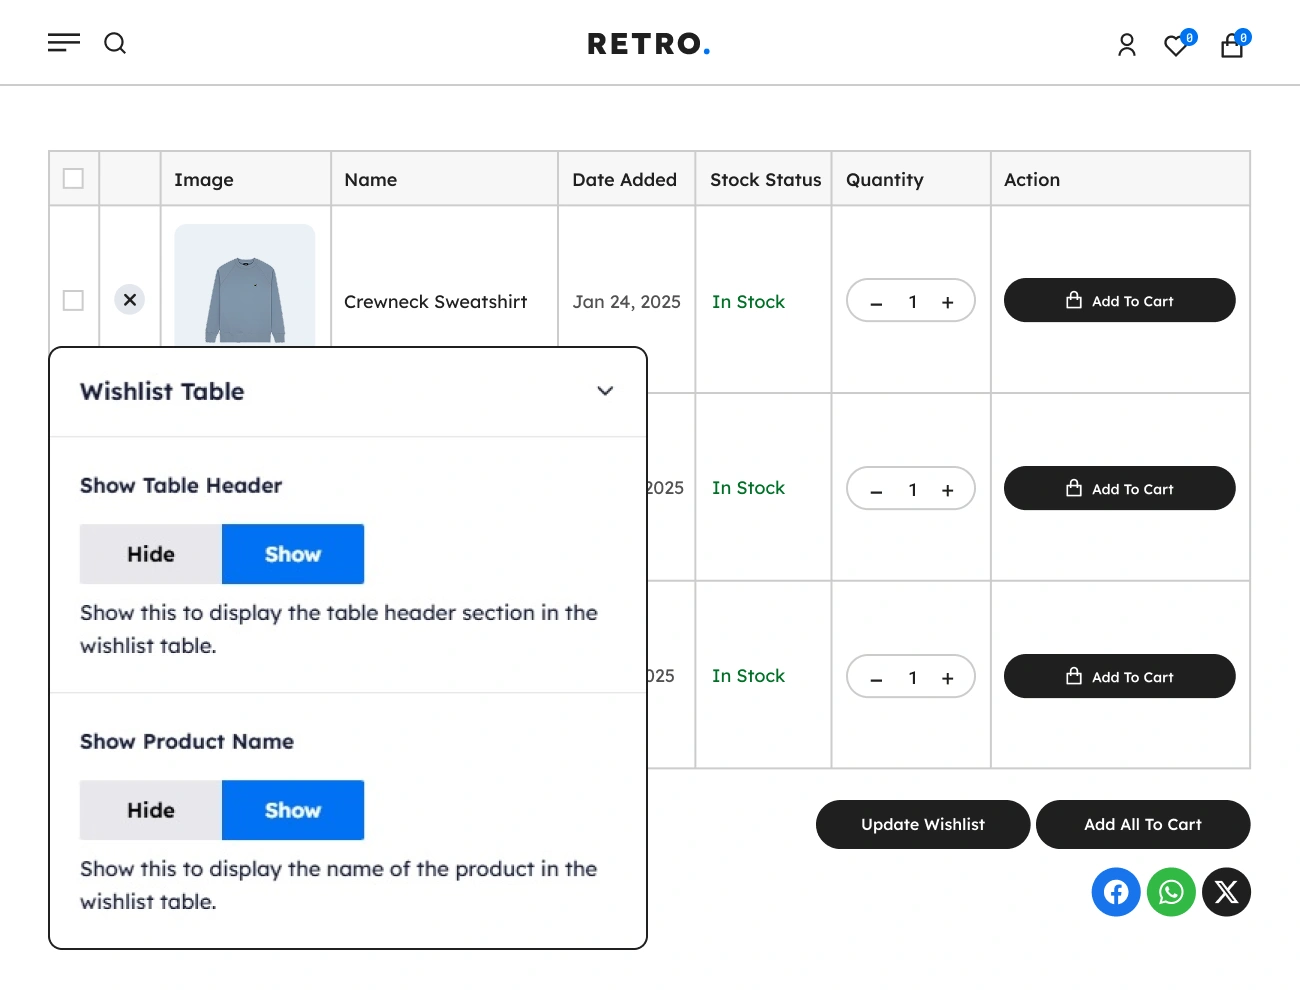Screen dimensions: 1300x990
Task: Add Crewneck Sweatshirt to cart
Action: [x=1120, y=300]
